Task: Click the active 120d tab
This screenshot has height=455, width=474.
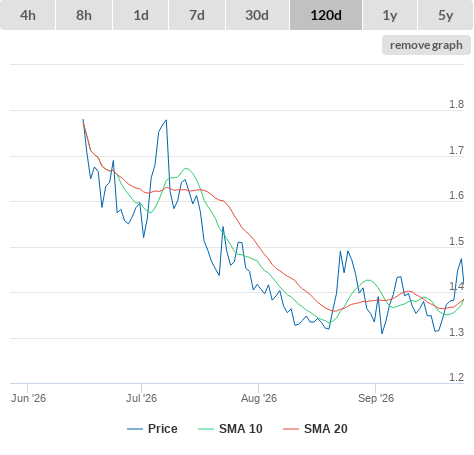Action: point(326,15)
